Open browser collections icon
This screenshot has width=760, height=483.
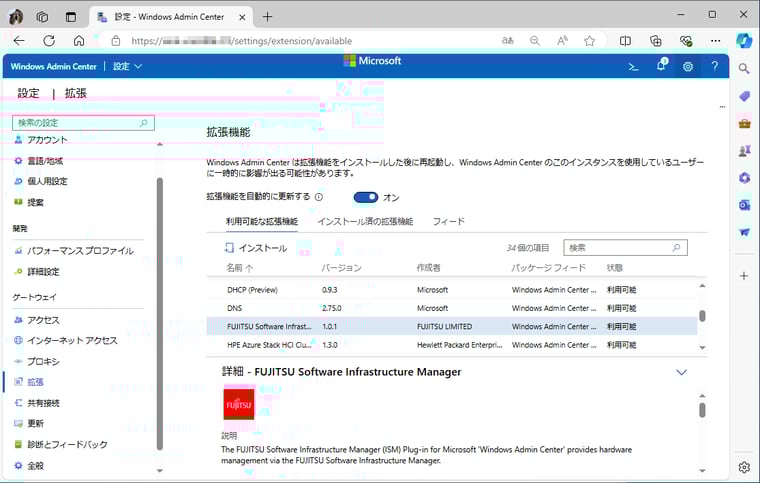tap(655, 41)
